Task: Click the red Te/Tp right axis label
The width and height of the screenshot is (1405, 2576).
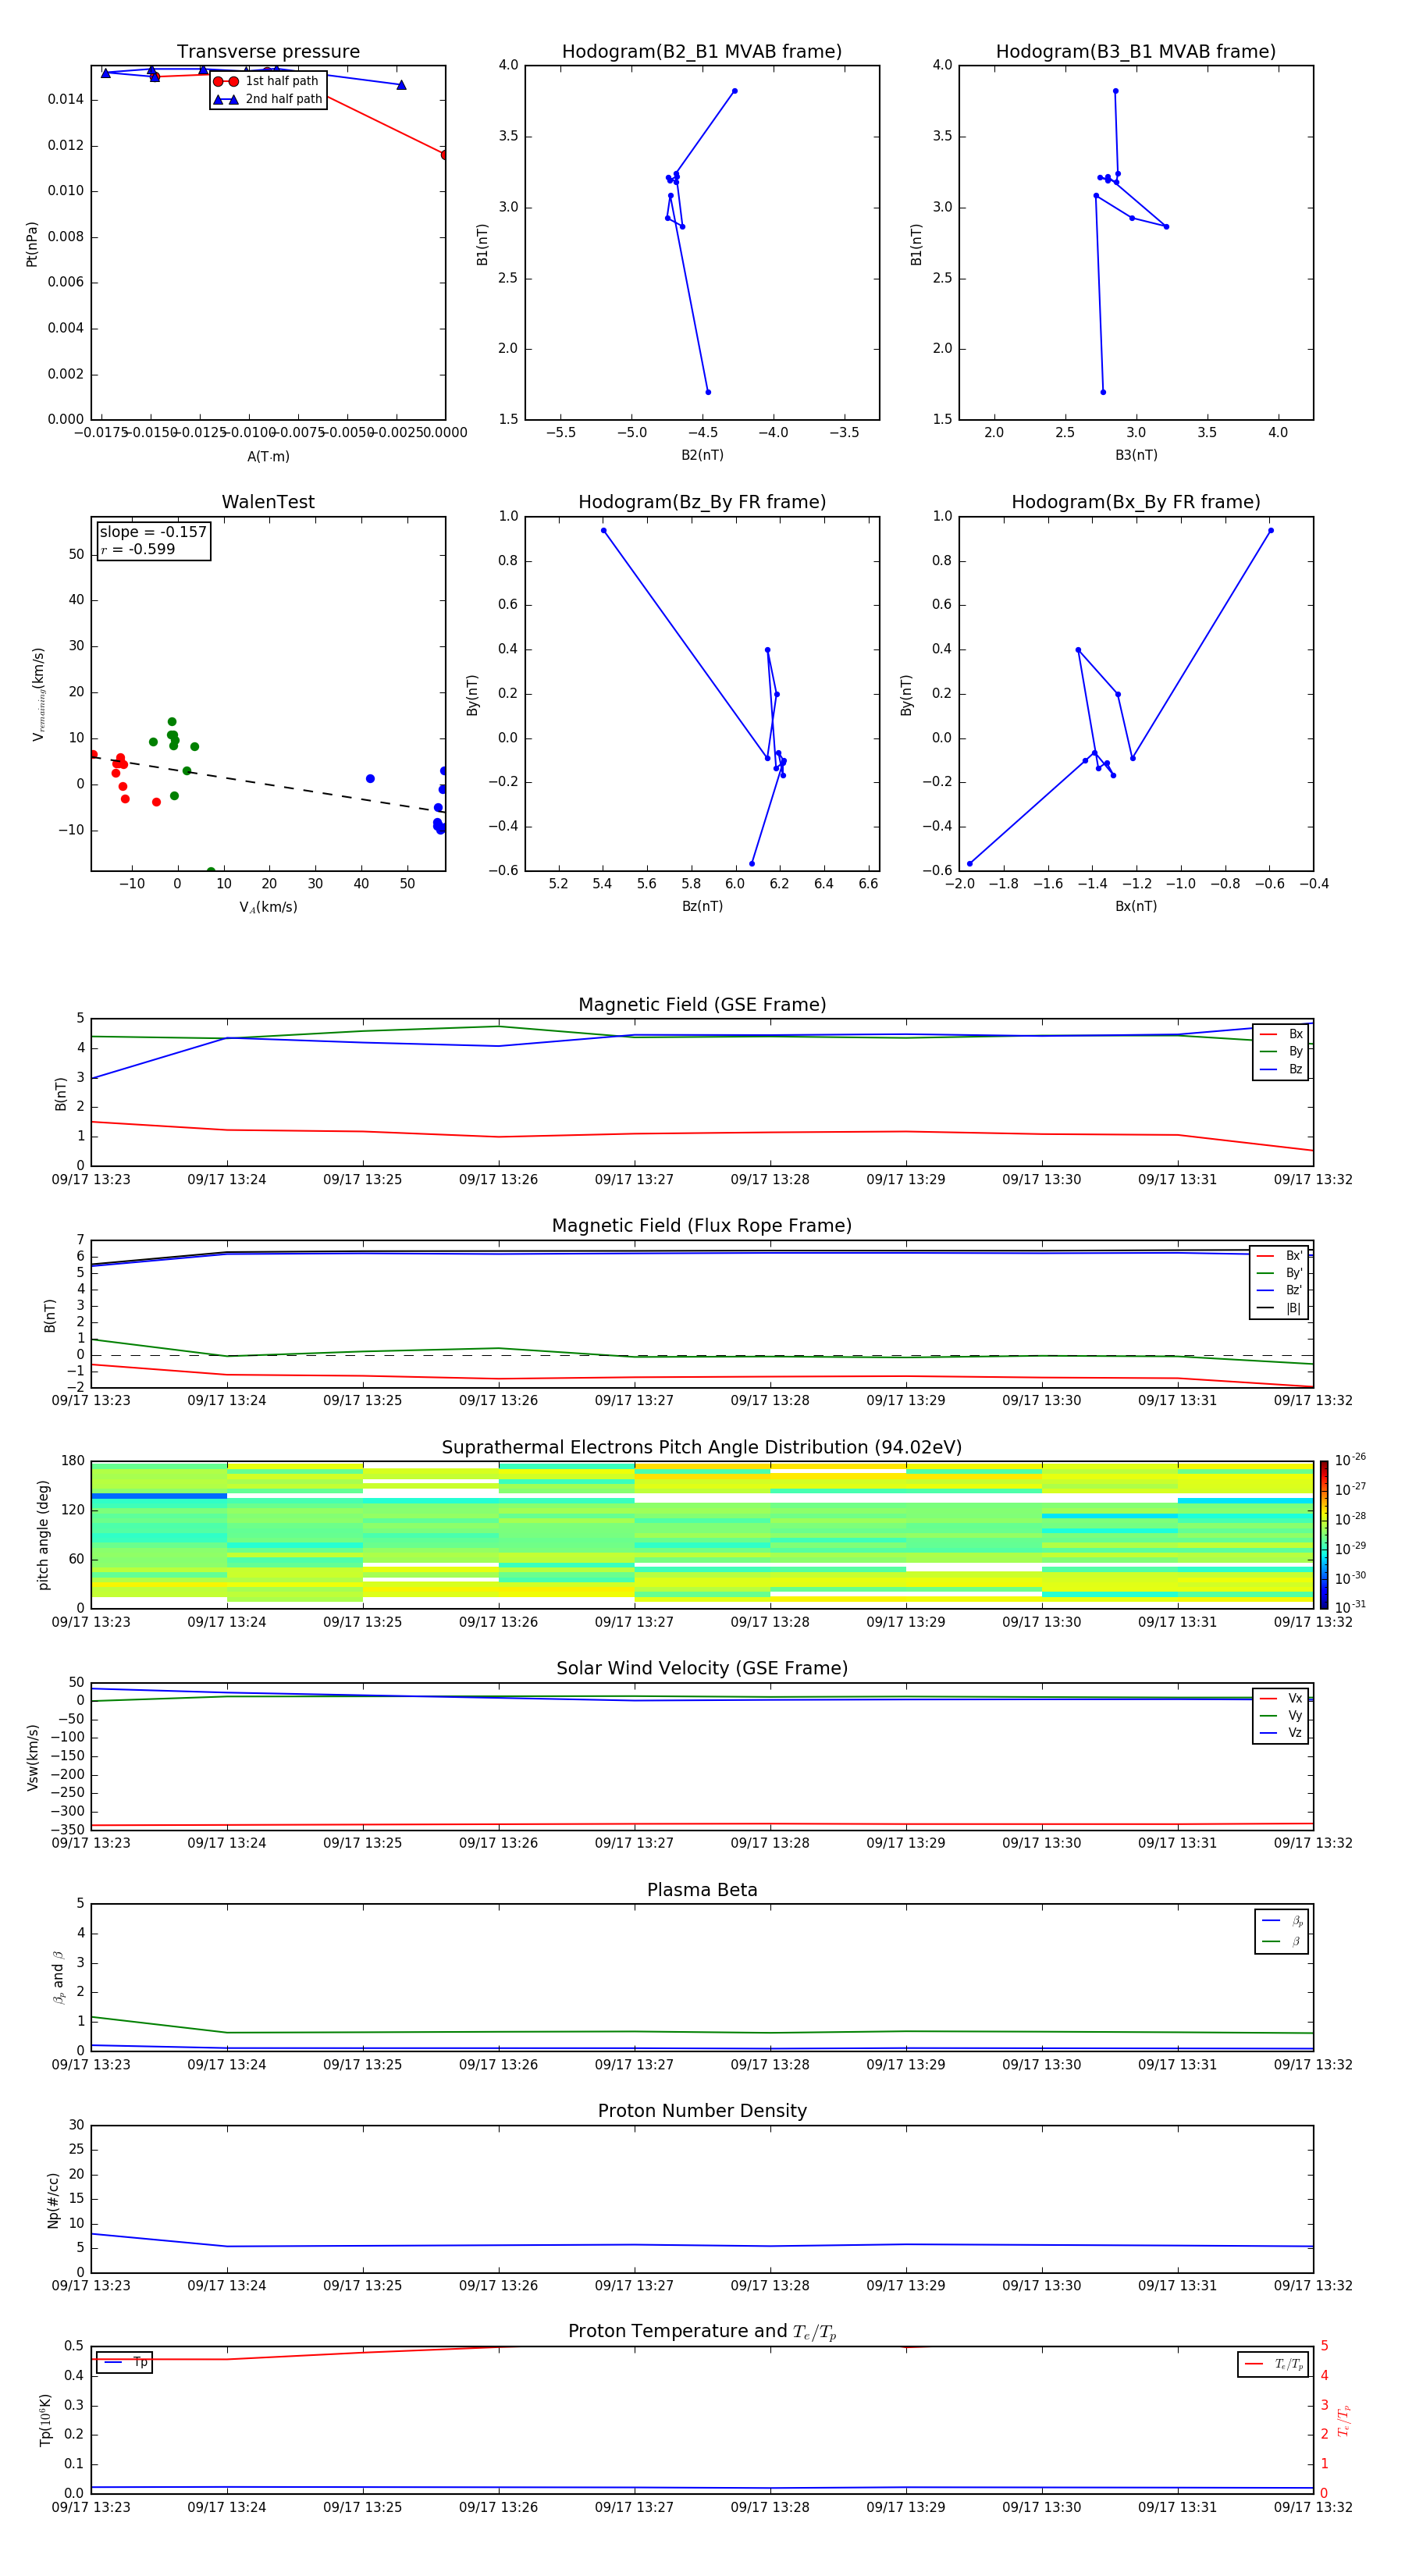Action: (x=1344, y=2420)
